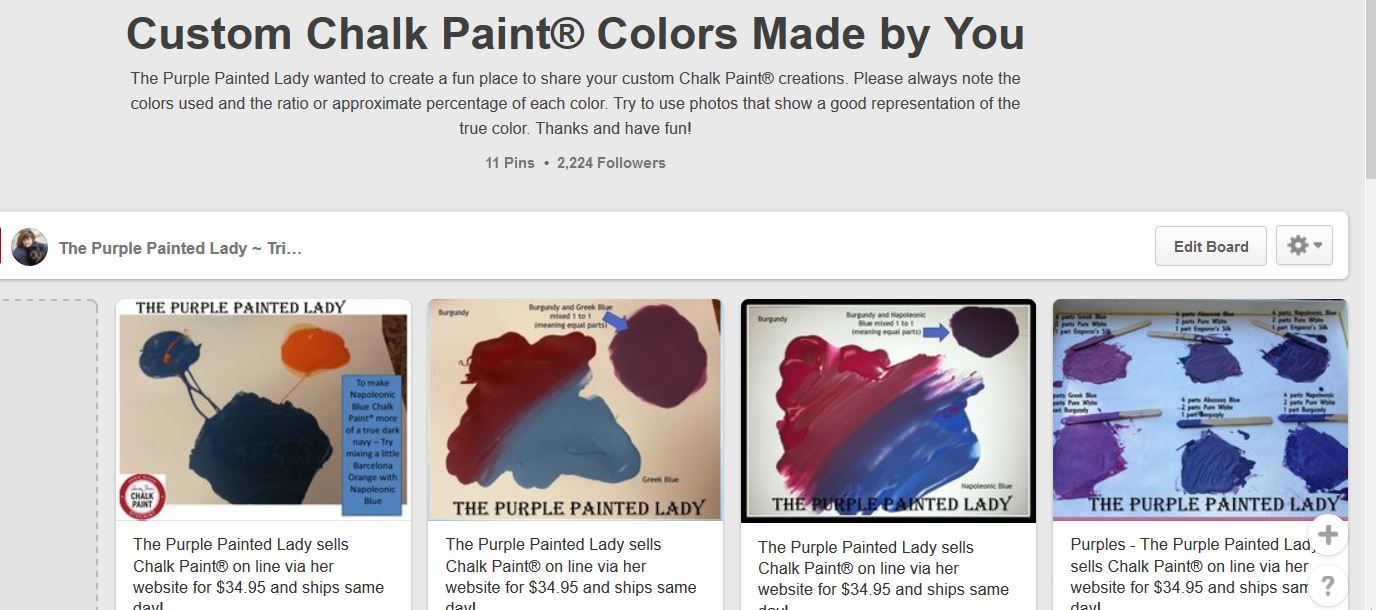Click the Purples pin description text
The width and height of the screenshot is (1376, 610).
pos(1192,574)
